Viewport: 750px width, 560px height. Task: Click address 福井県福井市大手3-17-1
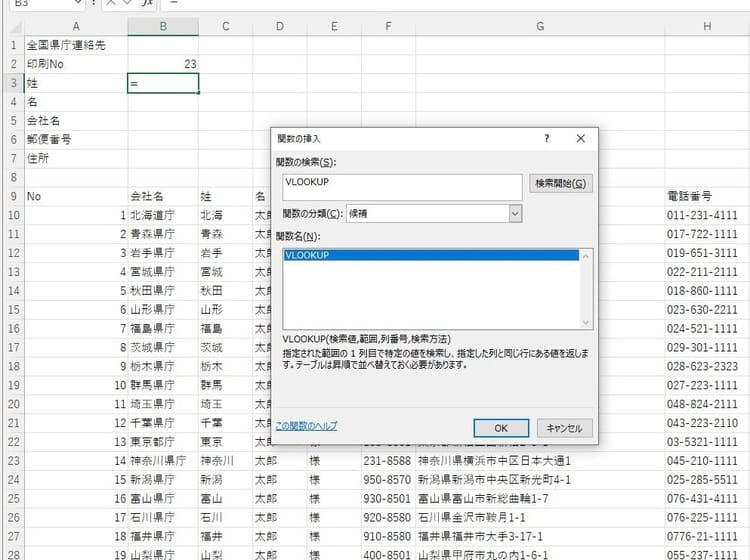tap(540, 537)
